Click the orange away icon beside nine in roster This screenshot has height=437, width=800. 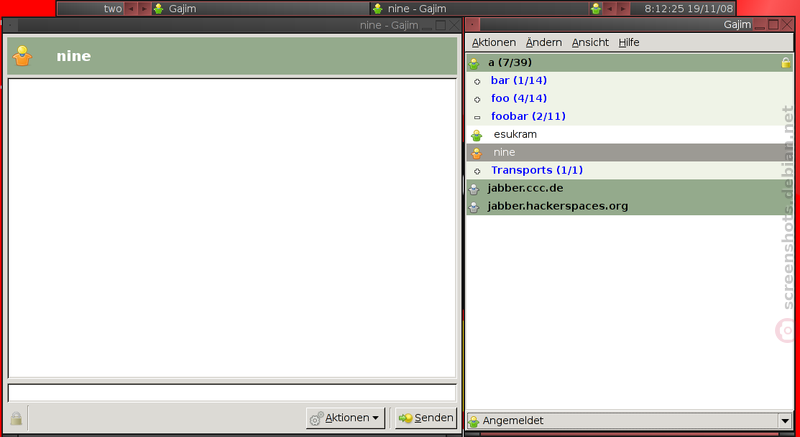[x=477, y=153]
